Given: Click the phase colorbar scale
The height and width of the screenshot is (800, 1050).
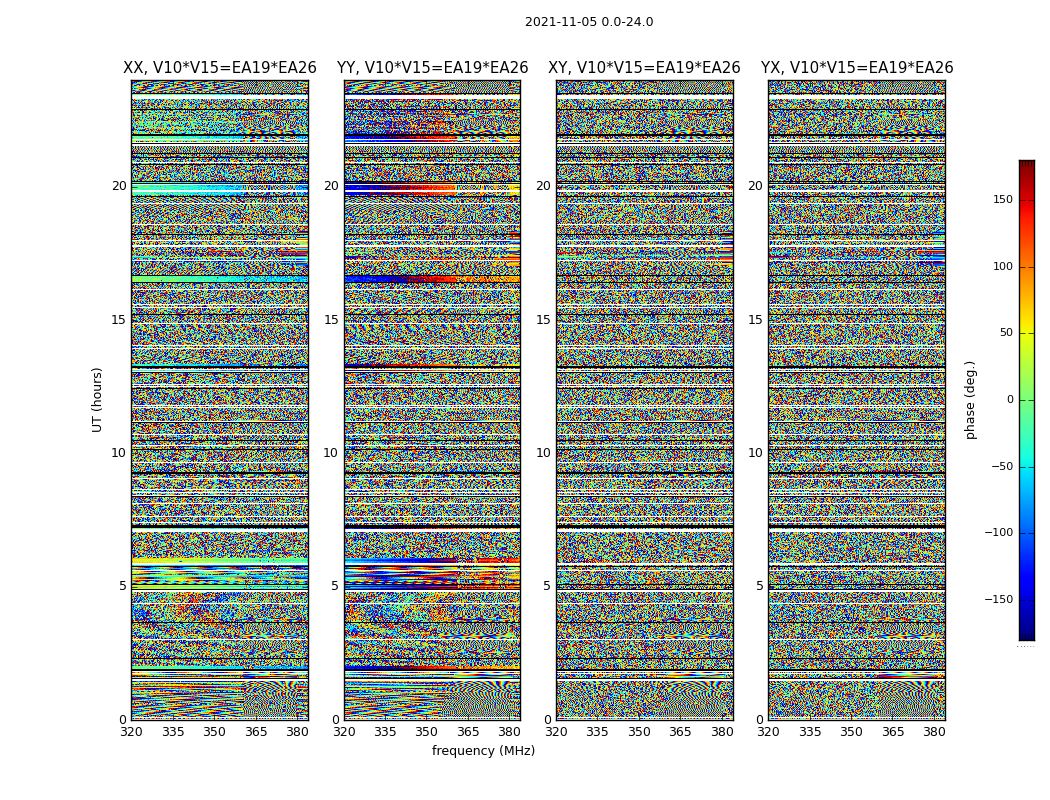Looking at the screenshot, I should [x=1027, y=400].
